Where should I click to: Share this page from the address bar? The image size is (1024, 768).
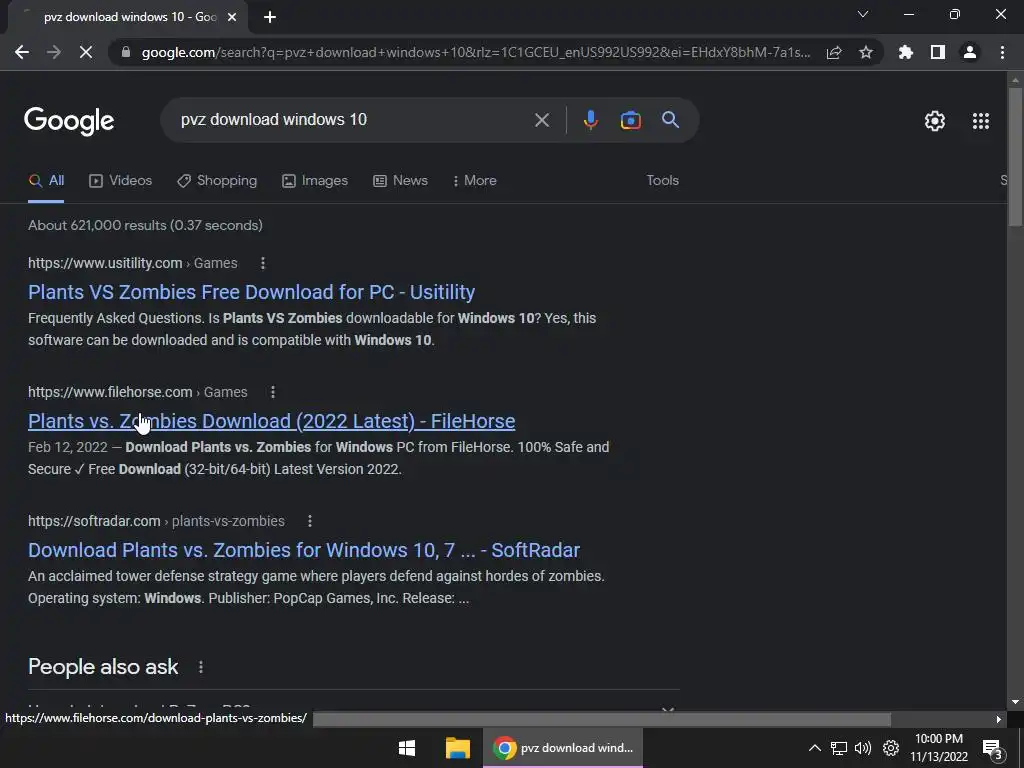[x=834, y=52]
